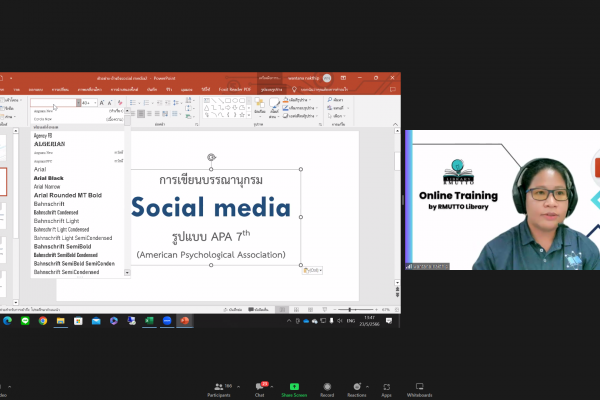
Task: Click the green Share Screen button
Action: coord(294,390)
